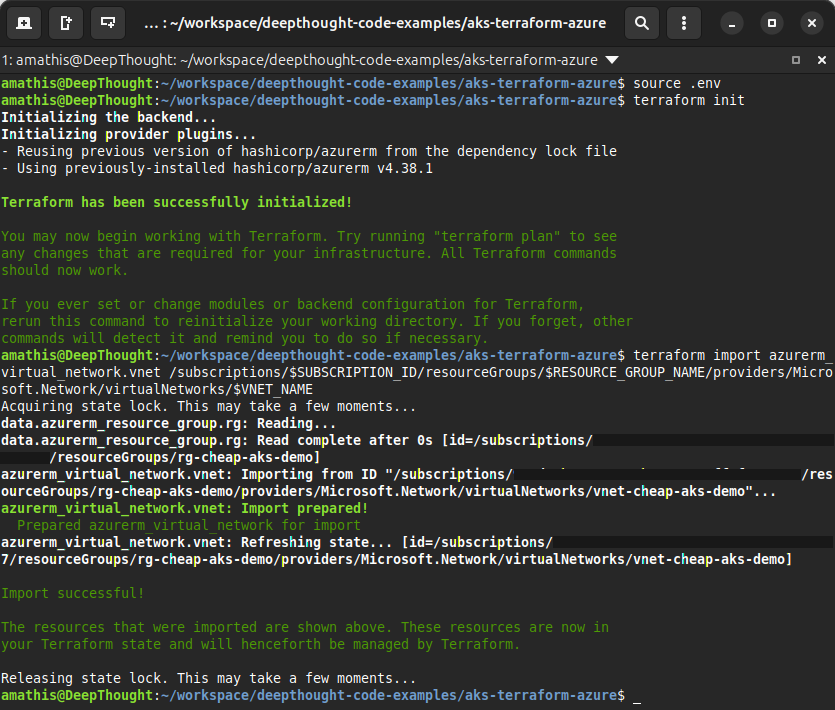
Task: Click 'Prepared azurerm_virtual_network for import' line
Action: (189, 526)
